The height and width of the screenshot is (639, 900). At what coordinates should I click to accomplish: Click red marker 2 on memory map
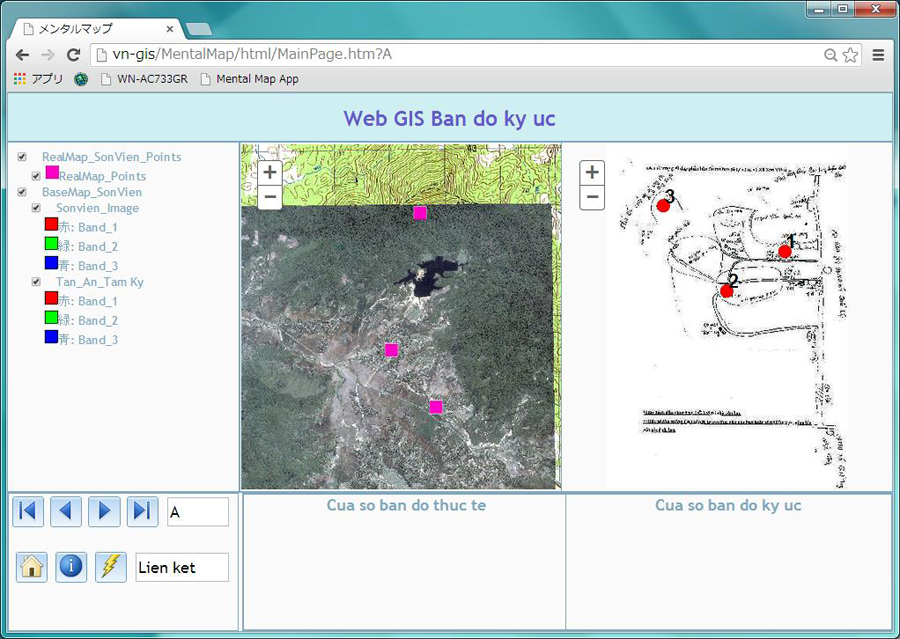[x=727, y=290]
